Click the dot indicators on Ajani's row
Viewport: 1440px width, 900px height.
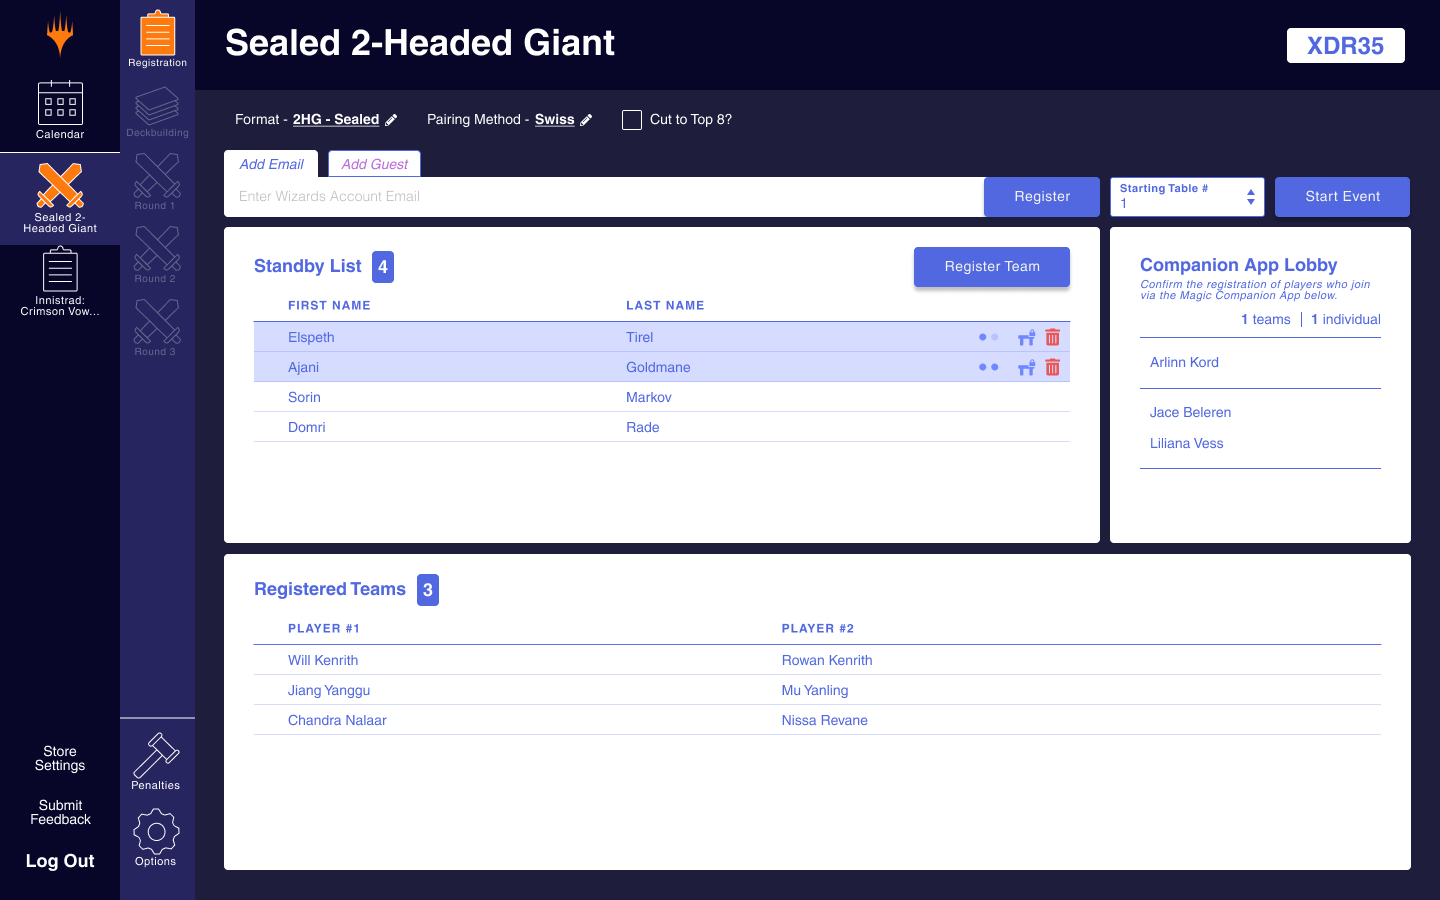(988, 367)
